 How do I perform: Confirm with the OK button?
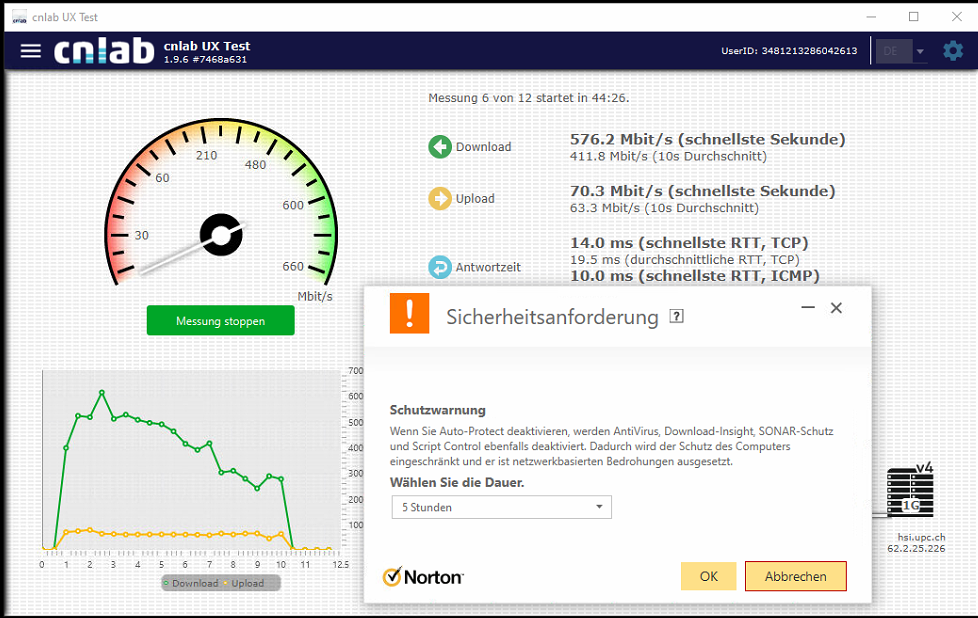pos(708,576)
